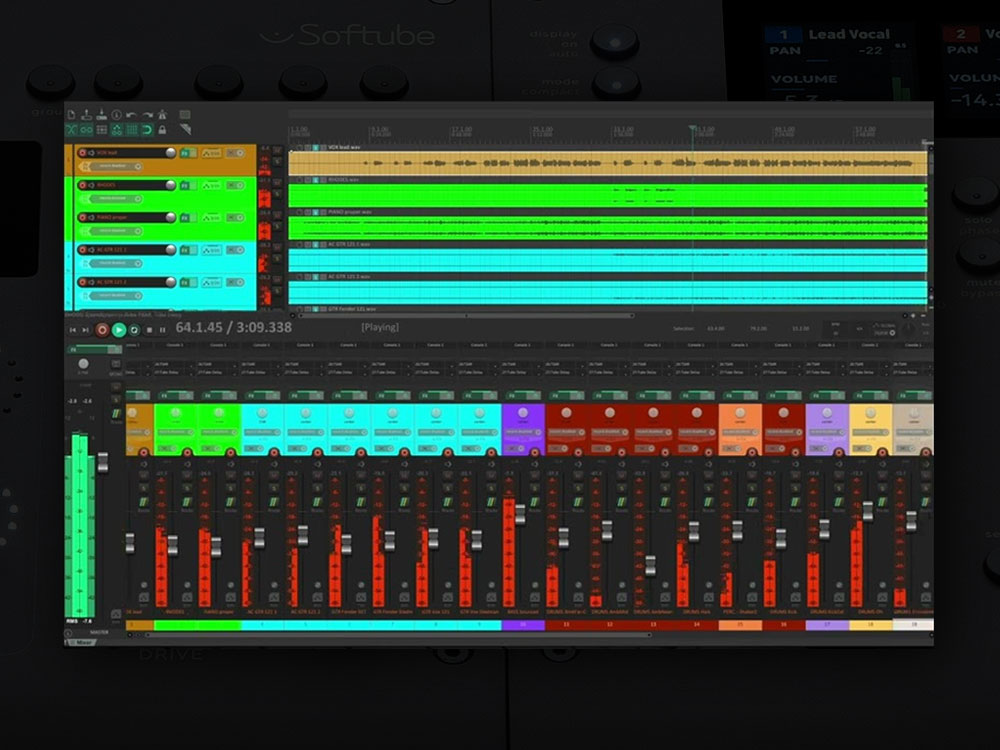Click the Undo arrow in the toolbar
This screenshot has height=750, width=1000.
tap(132, 115)
